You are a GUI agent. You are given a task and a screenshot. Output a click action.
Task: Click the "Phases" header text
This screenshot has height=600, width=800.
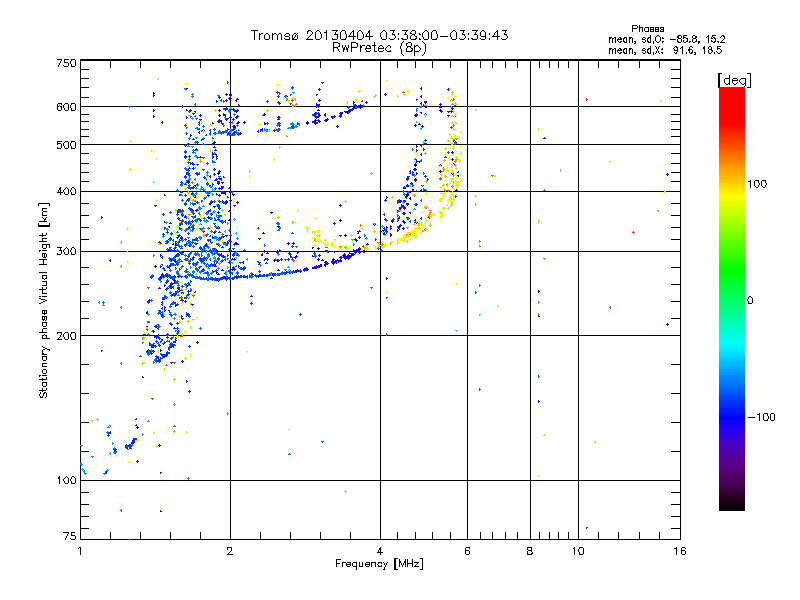coord(647,29)
